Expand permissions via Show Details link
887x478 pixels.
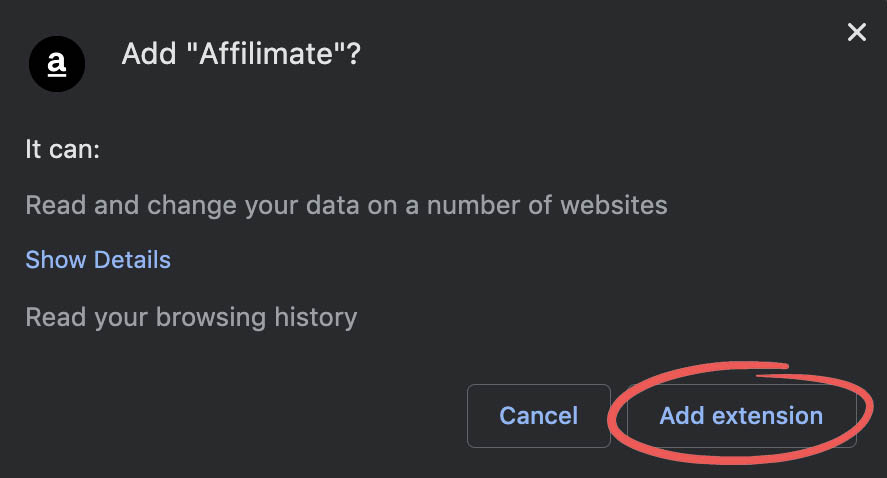pos(98,260)
